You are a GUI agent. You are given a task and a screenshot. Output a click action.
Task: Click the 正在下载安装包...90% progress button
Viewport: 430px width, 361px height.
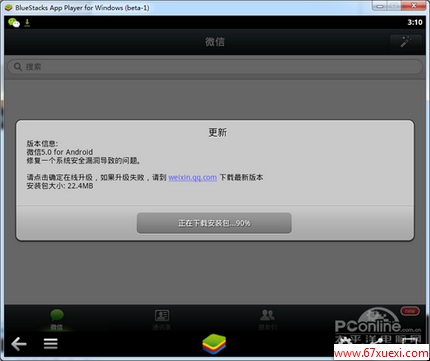[214, 223]
